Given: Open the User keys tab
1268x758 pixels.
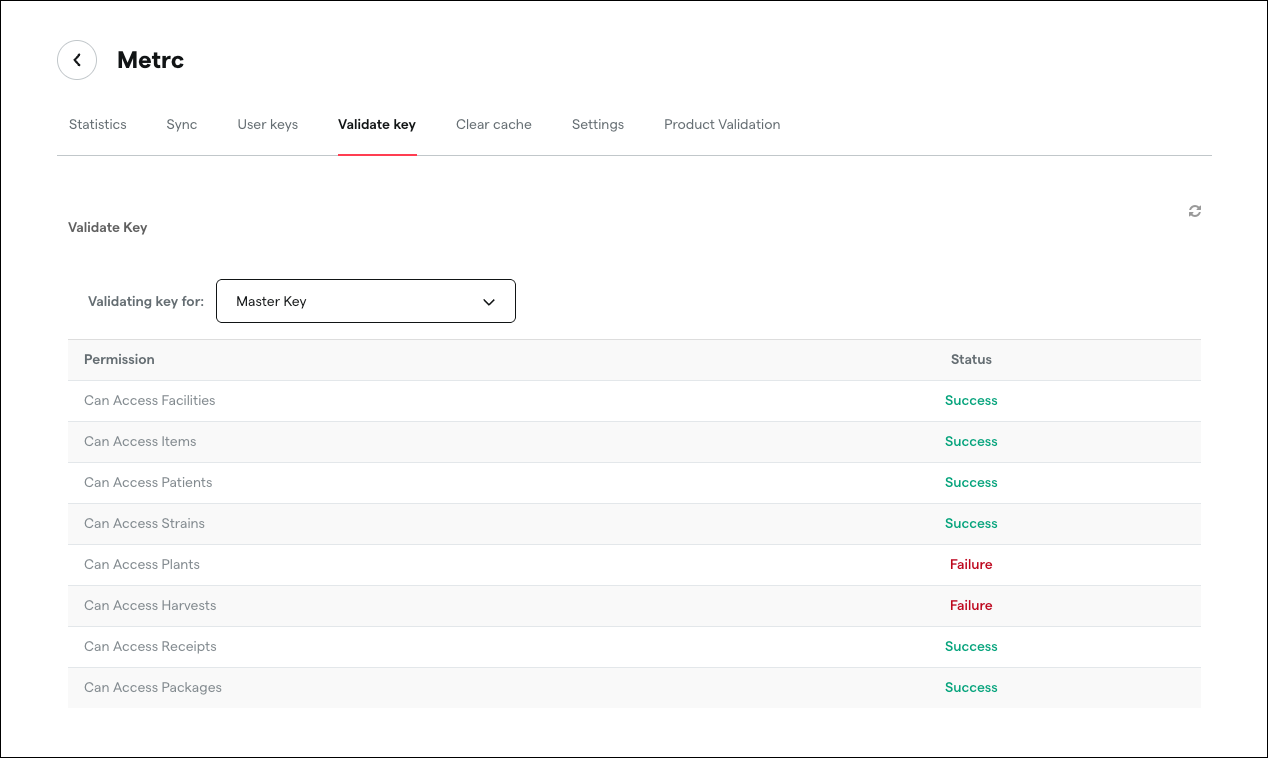Looking at the screenshot, I should pyautogui.click(x=268, y=125).
